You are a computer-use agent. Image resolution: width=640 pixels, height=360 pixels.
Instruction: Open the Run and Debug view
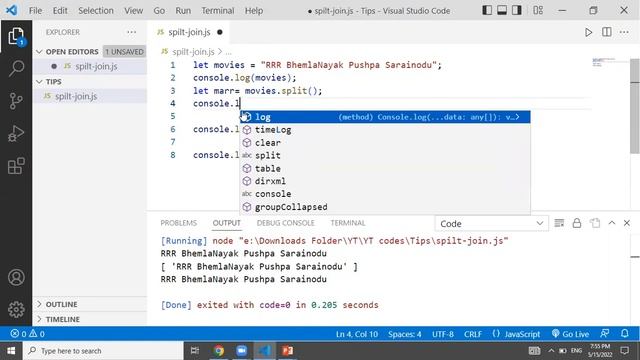(x=16, y=133)
